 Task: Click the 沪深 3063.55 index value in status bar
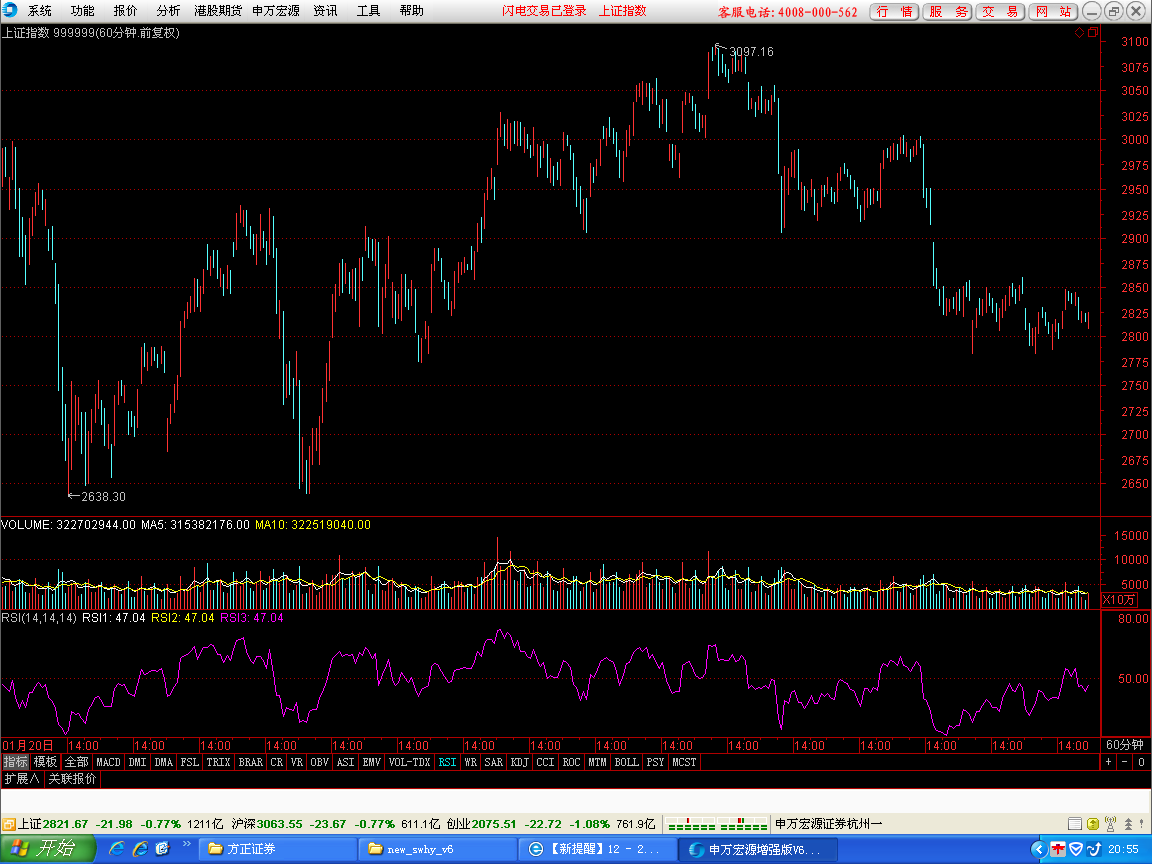(267, 824)
